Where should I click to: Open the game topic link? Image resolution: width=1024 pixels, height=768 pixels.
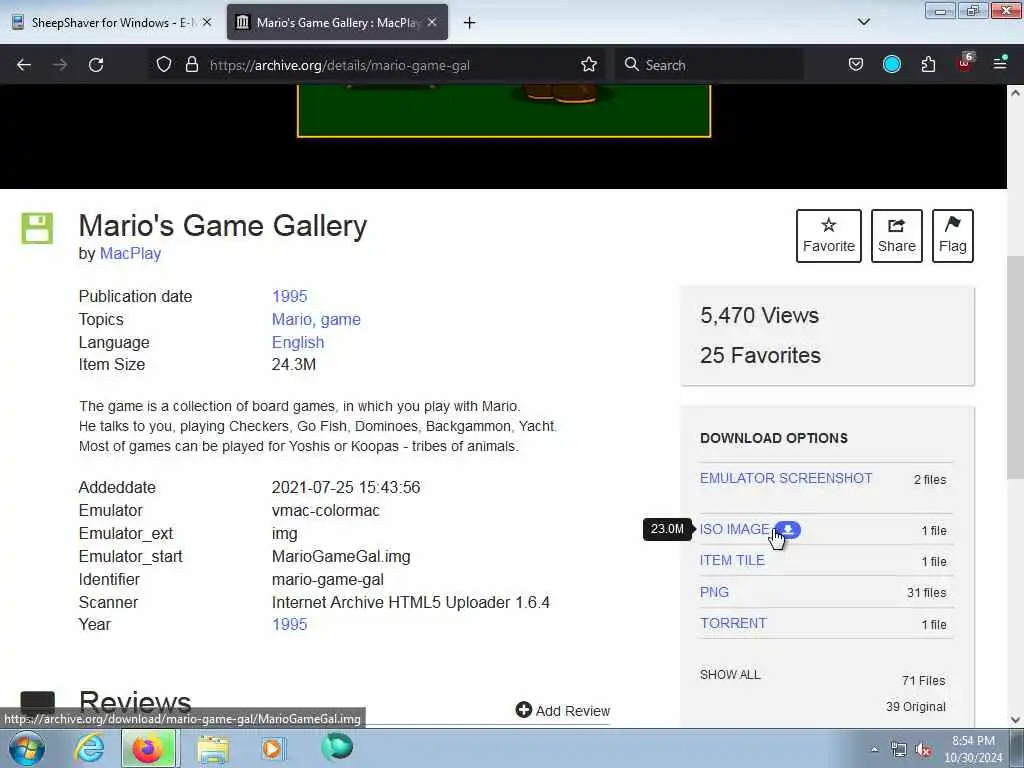tap(340, 319)
